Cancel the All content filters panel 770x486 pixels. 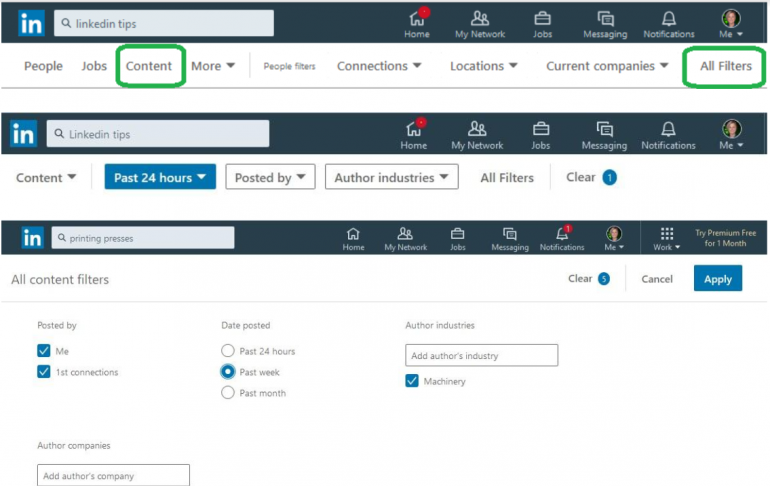point(657,279)
